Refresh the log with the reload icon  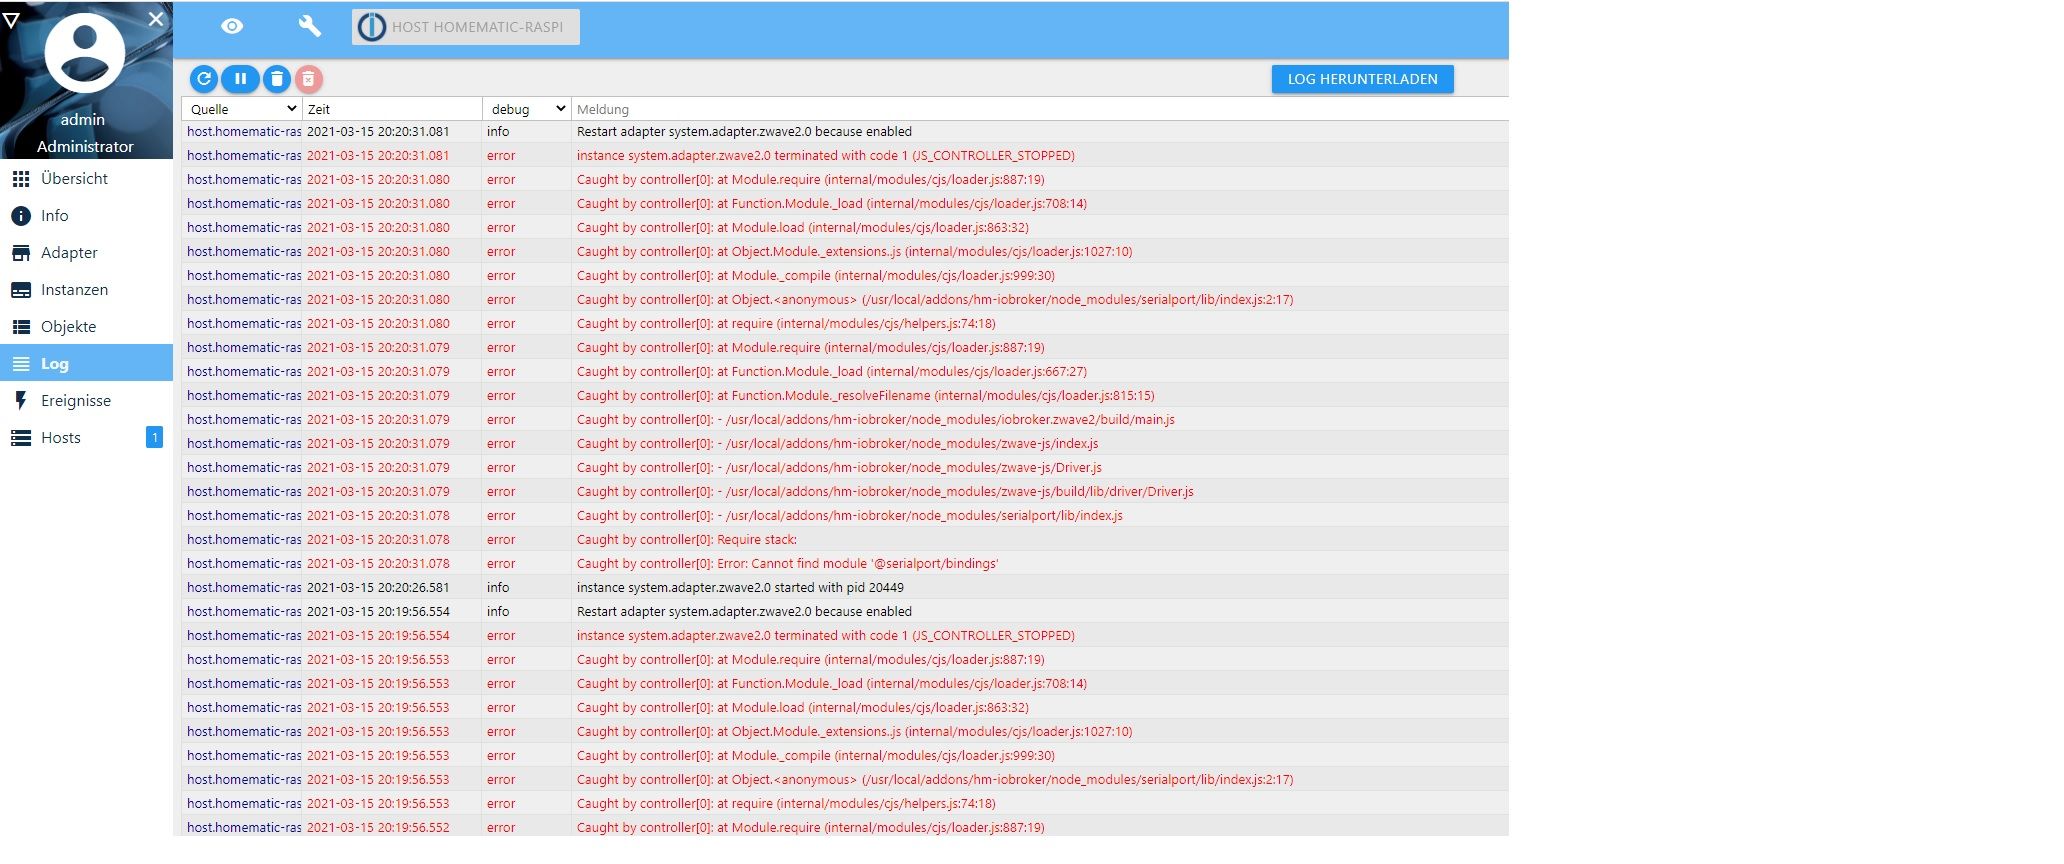(204, 78)
